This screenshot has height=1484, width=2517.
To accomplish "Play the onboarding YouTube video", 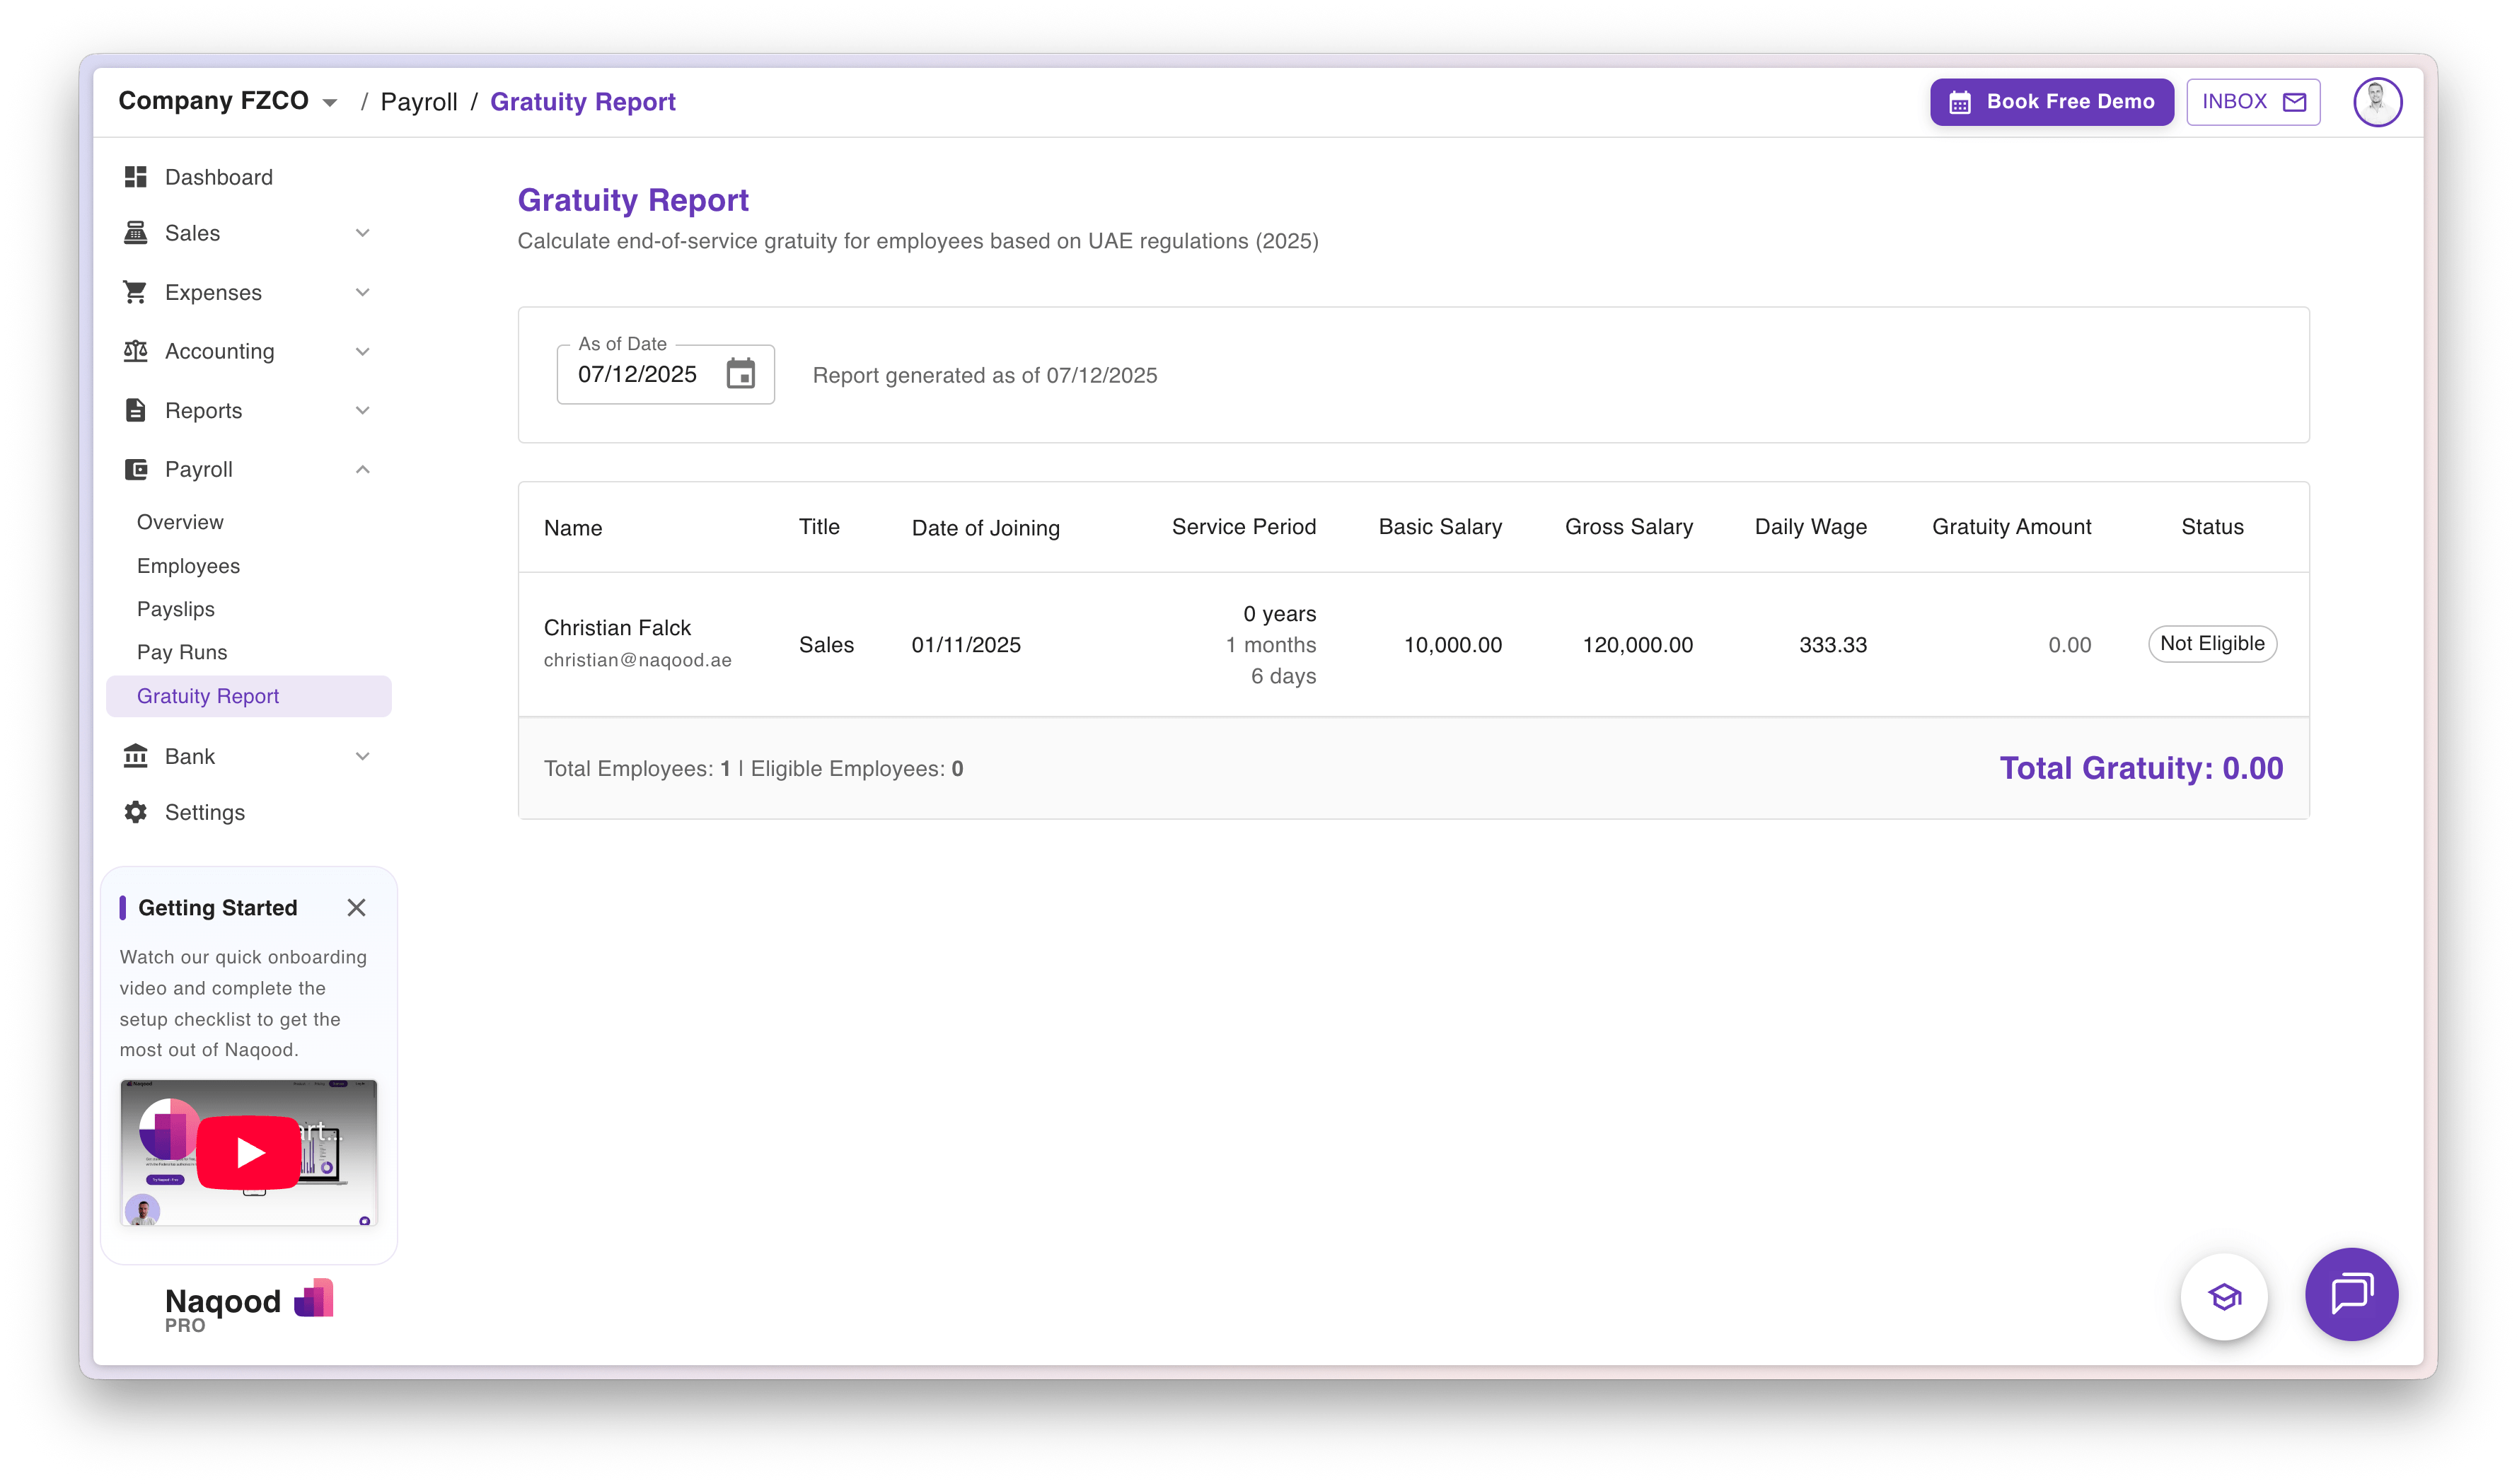I will (249, 1152).
